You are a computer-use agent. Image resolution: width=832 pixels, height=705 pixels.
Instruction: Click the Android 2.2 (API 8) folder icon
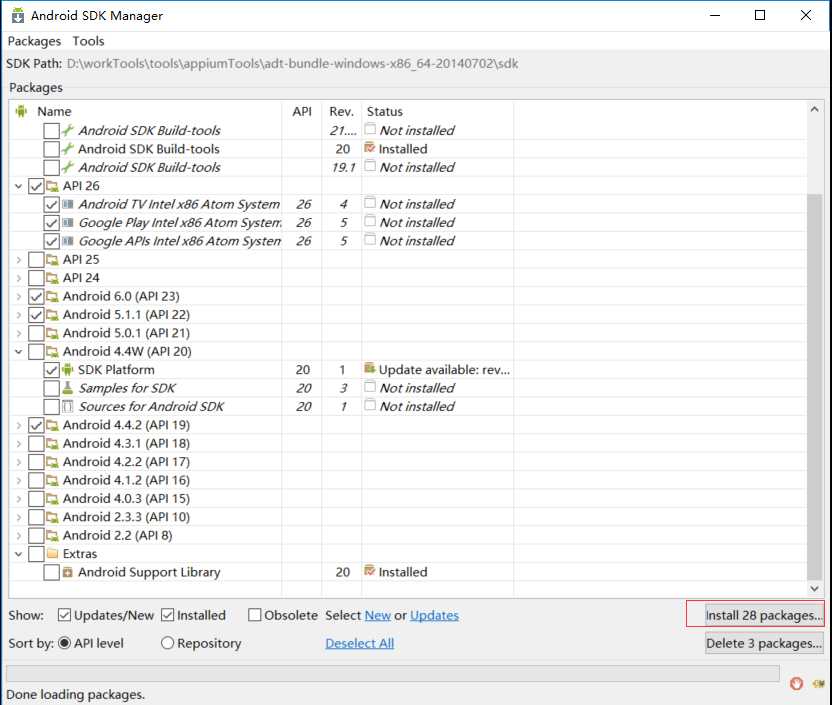point(52,536)
